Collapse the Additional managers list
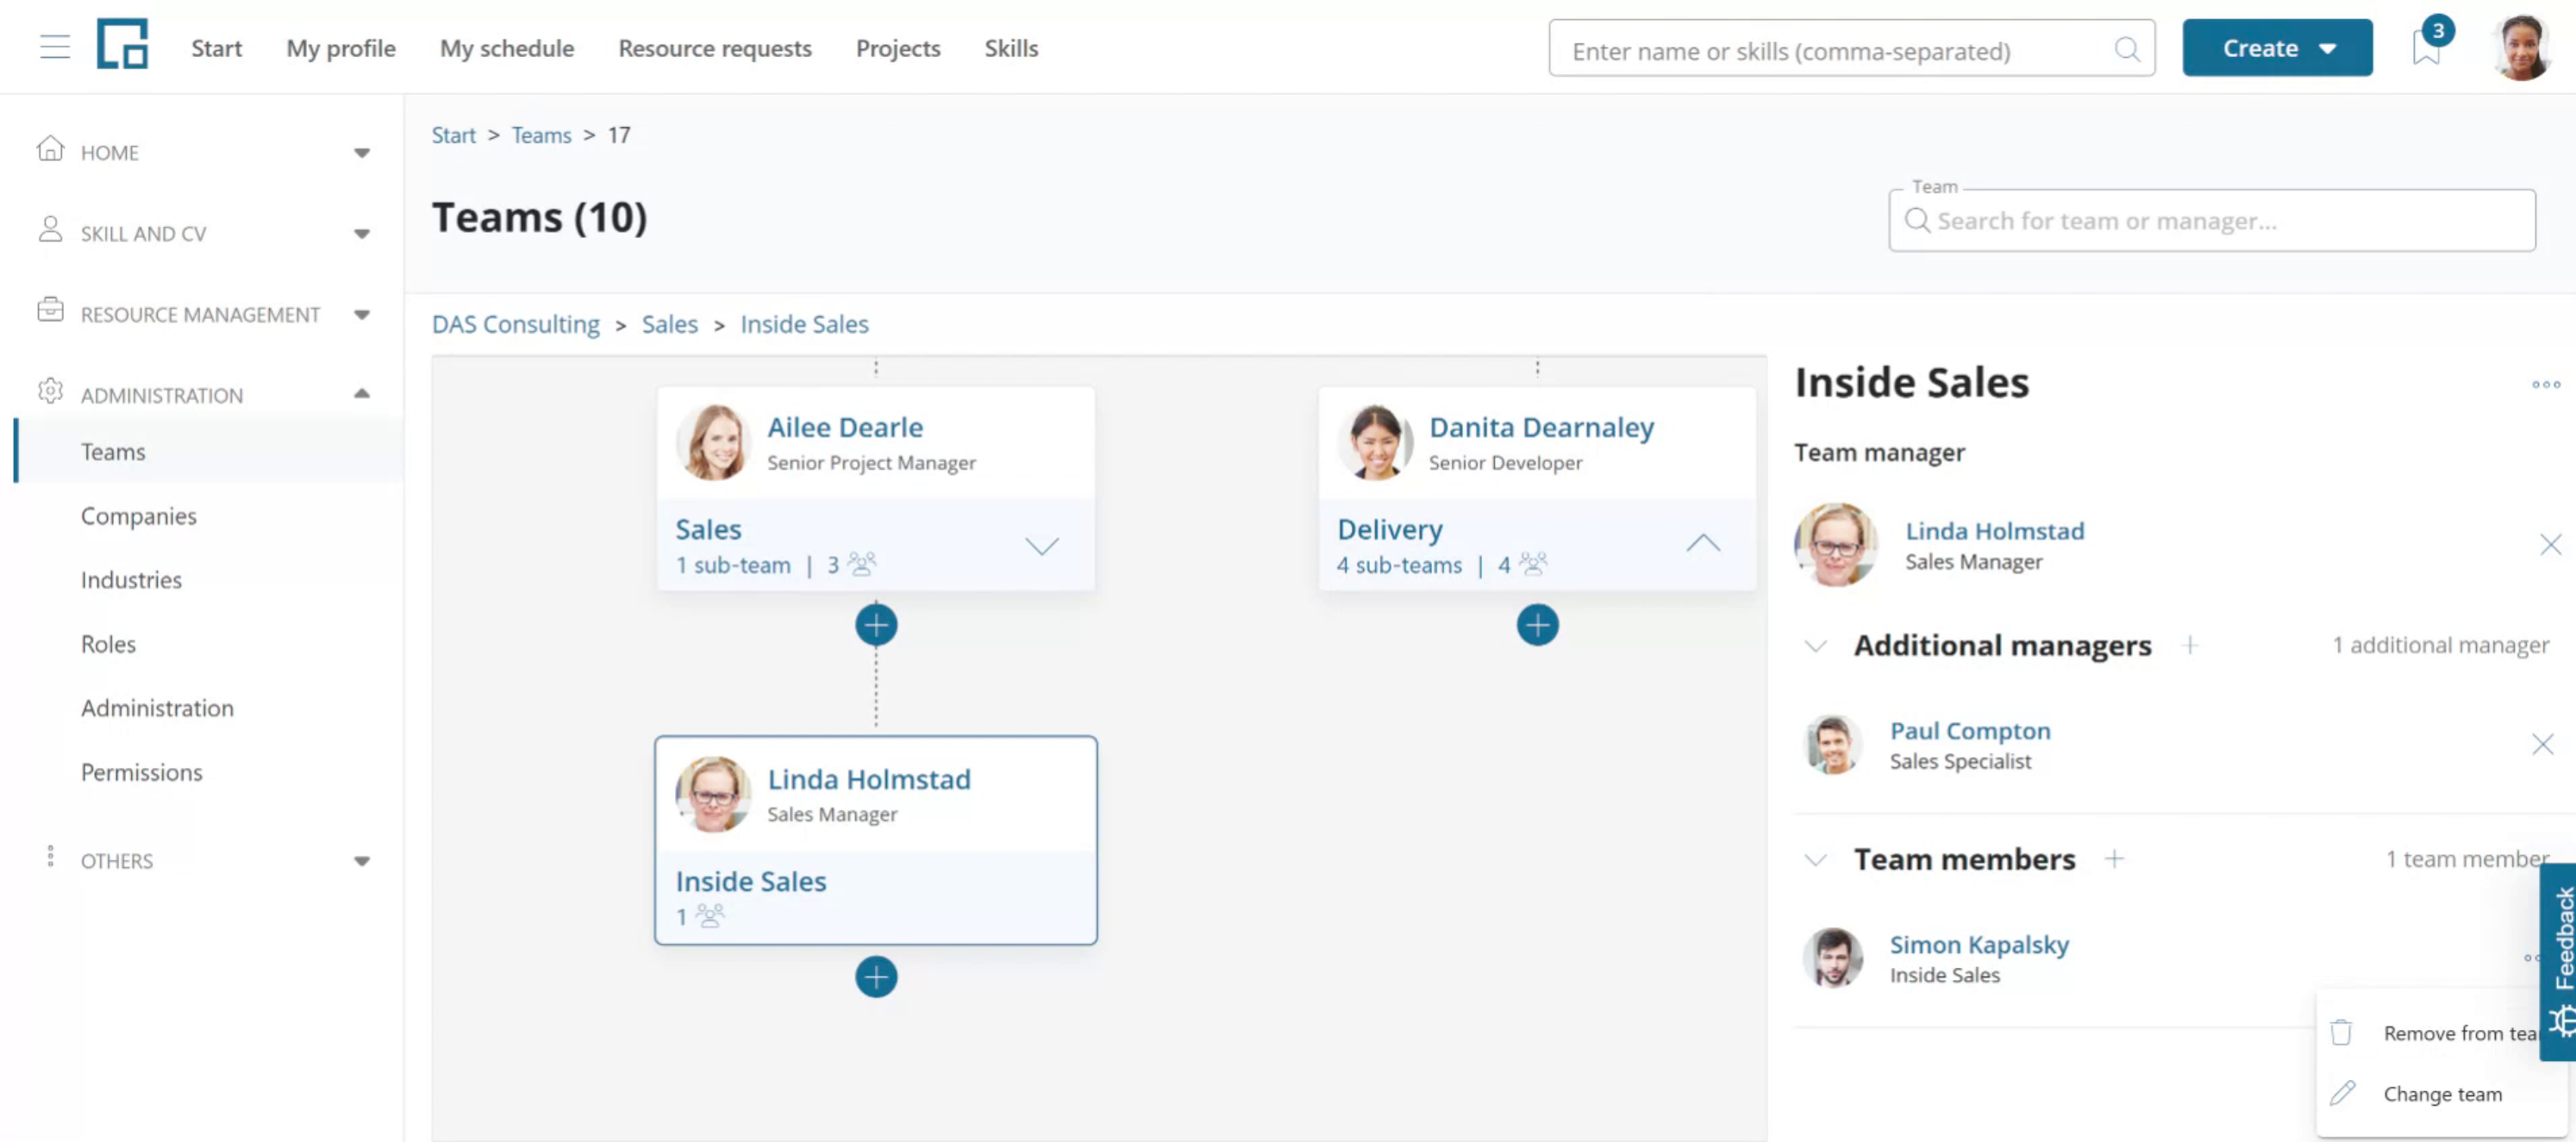The height and width of the screenshot is (1142, 2576). [1815, 647]
